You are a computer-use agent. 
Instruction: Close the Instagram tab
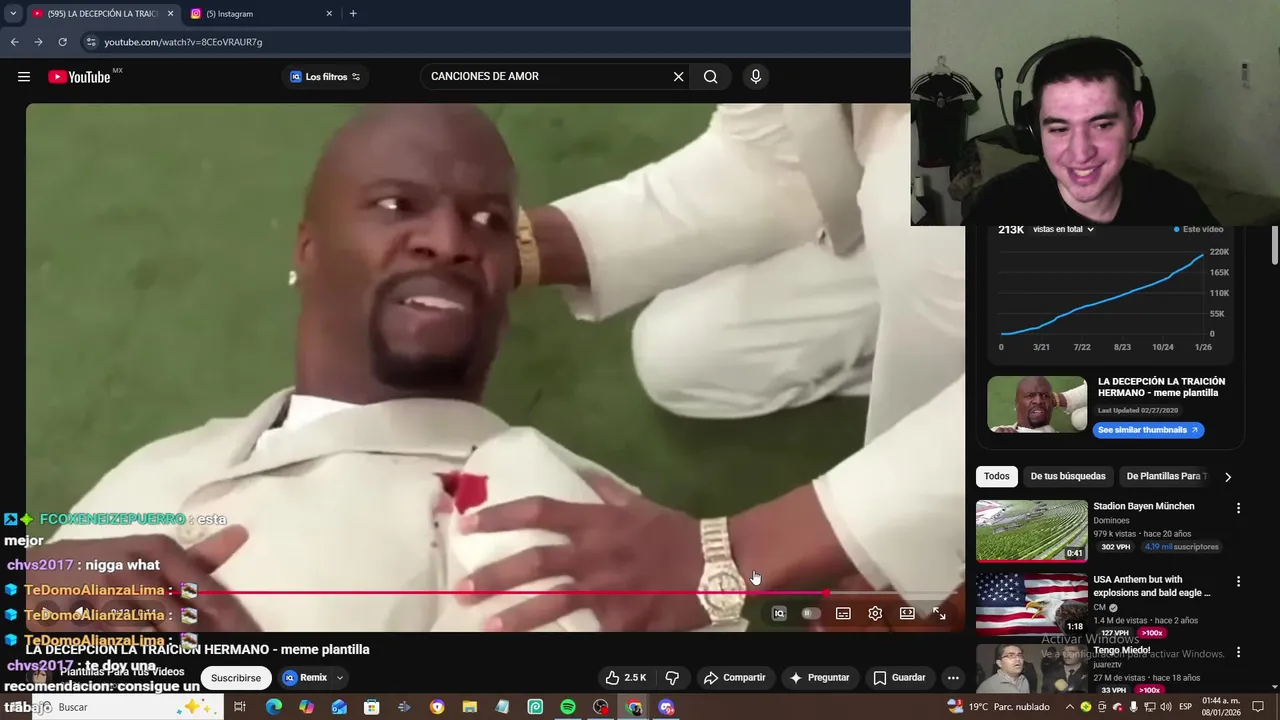[329, 14]
